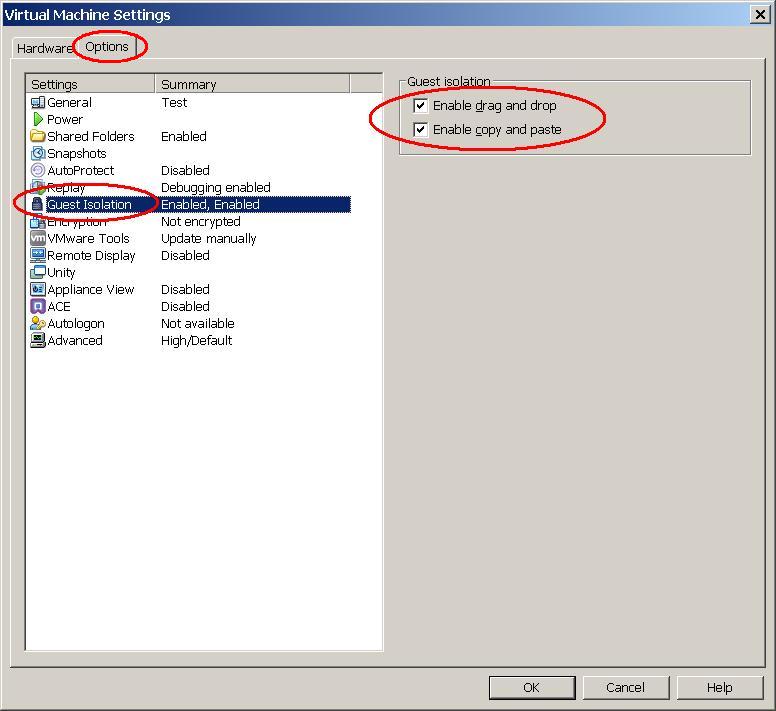The width and height of the screenshot is (776, 711).
Task: Toggle Enable drag and drop checkbox
Action: tap(421, 105)
